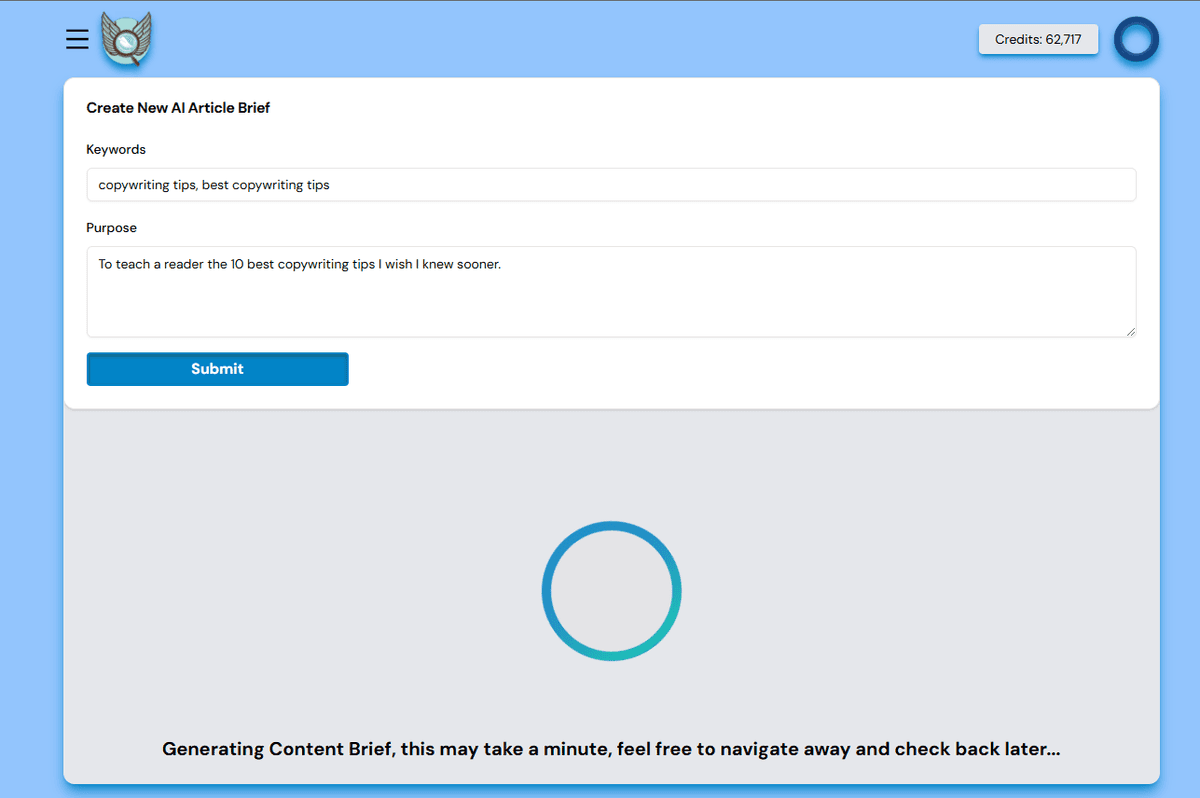Grab the Purpose textarea resize handle
The width and height of the screenshot is (1200, 798).
(1130, 331)
